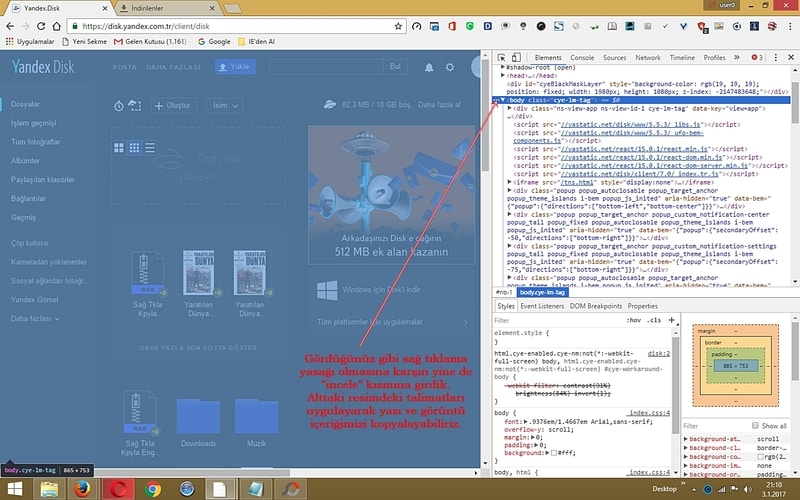Image resolution: width=800 pixels, height=500 pixels.
Task: Open the Event Listeners pane tab
Action: pyautogui.click(x=542, y=306)
